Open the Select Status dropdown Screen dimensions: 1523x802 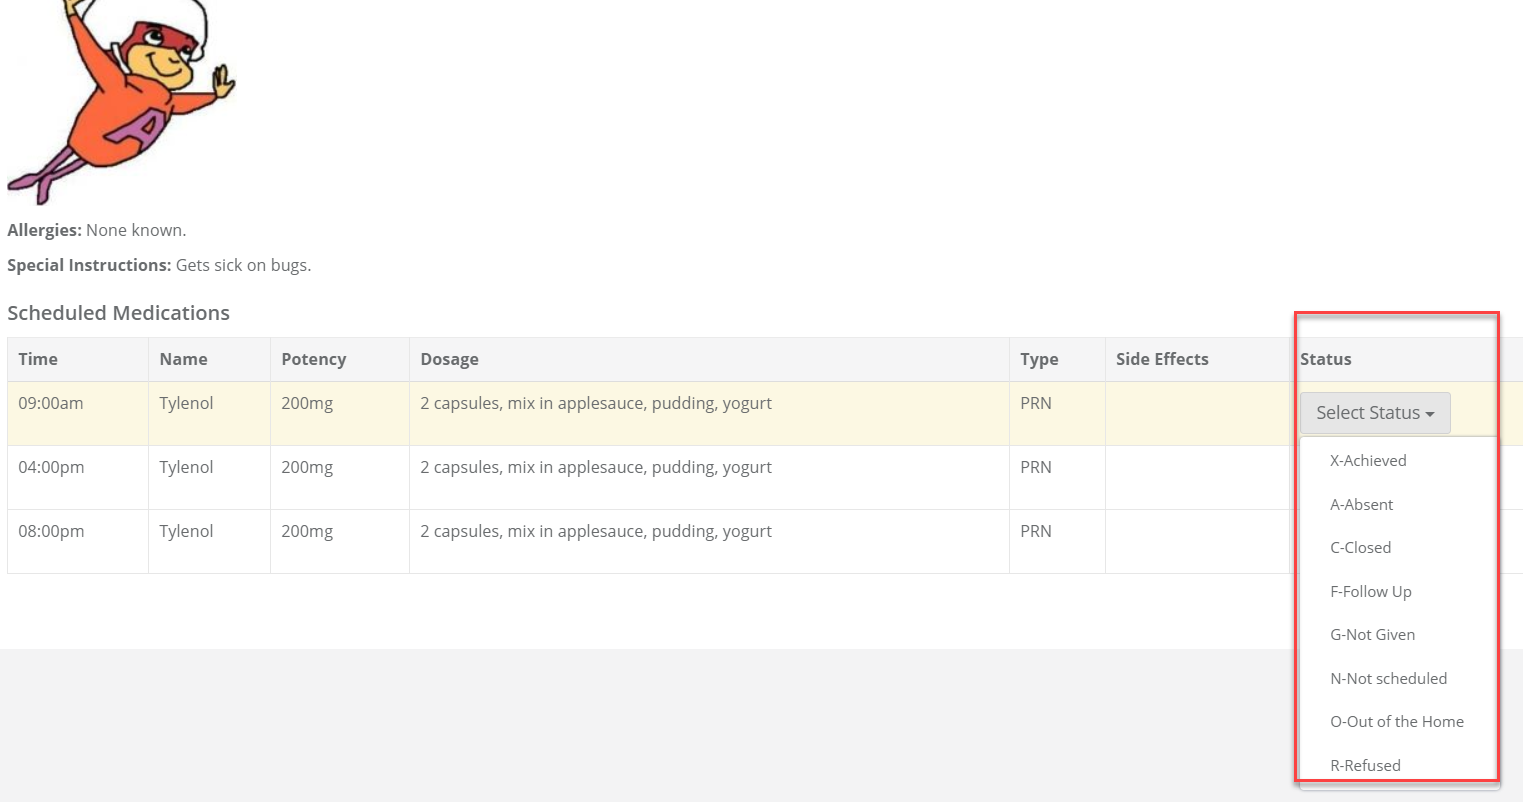[x=1374, y=413]
